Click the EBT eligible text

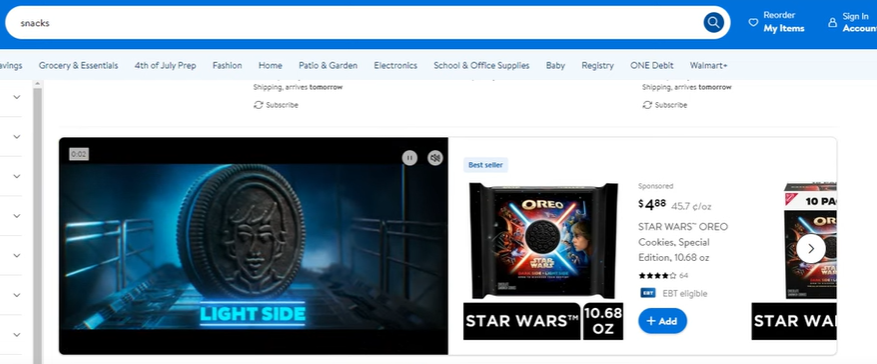coord(685,294)
